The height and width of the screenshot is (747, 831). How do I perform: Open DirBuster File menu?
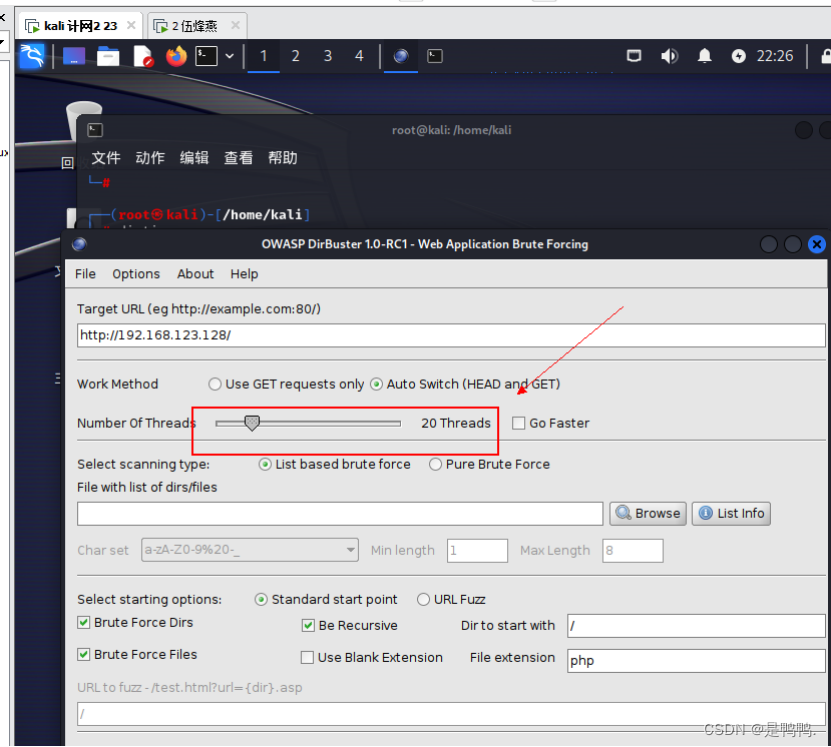85,274
